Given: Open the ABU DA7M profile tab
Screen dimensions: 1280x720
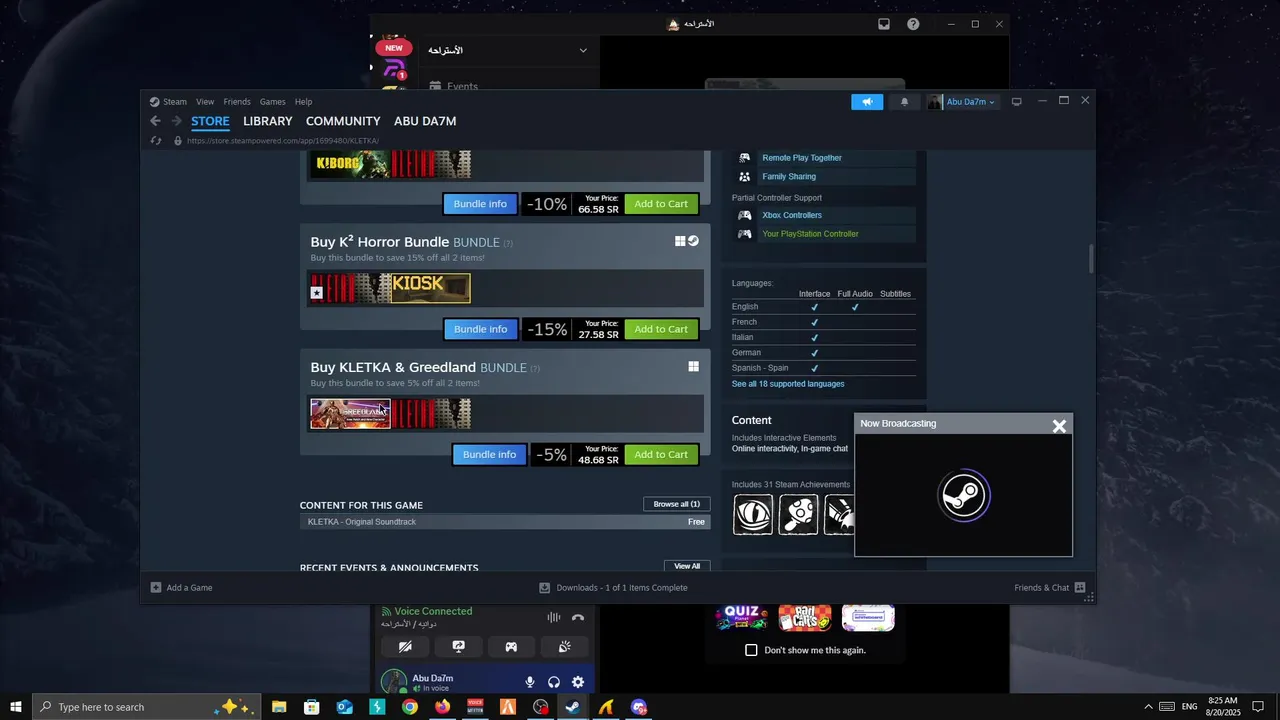Looking at the screenshot, I should point(425,121).
